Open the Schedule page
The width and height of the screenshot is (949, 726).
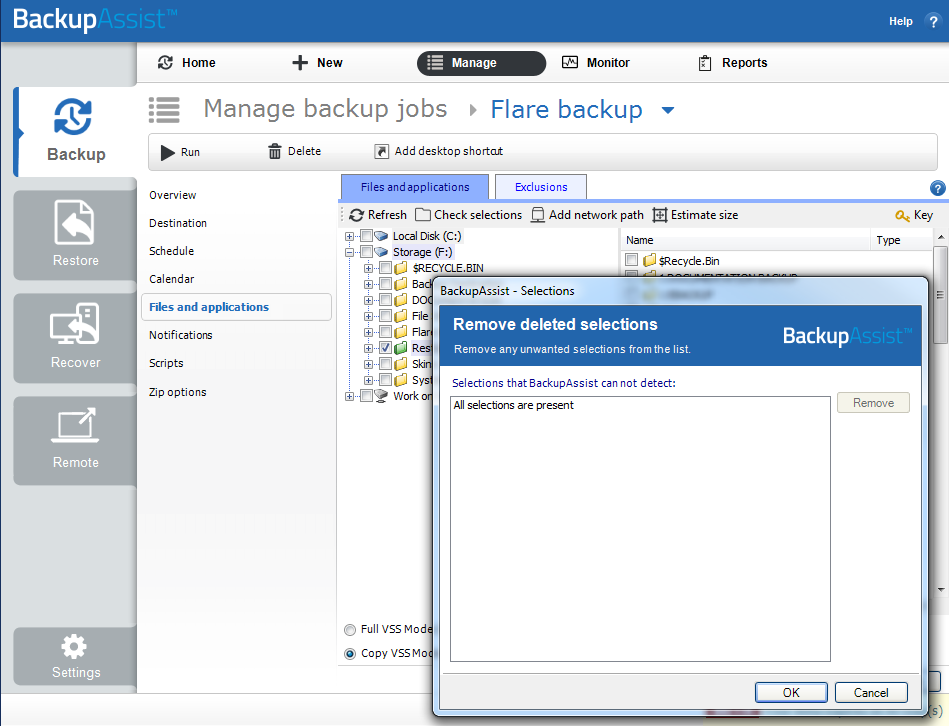171,251
